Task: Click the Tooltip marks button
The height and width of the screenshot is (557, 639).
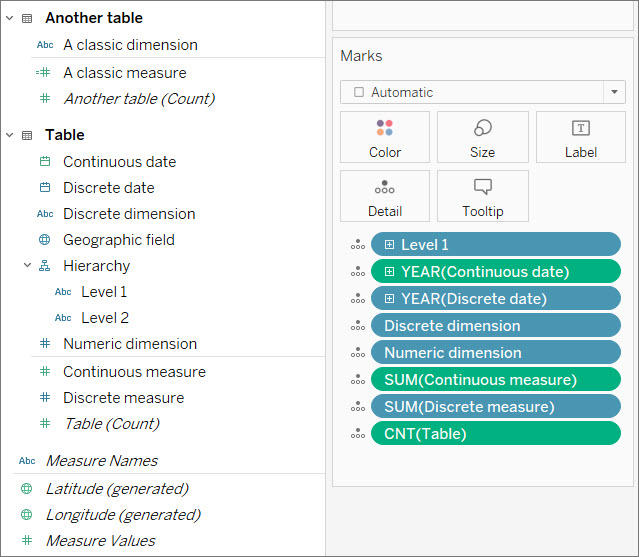Action: point(483,196)
